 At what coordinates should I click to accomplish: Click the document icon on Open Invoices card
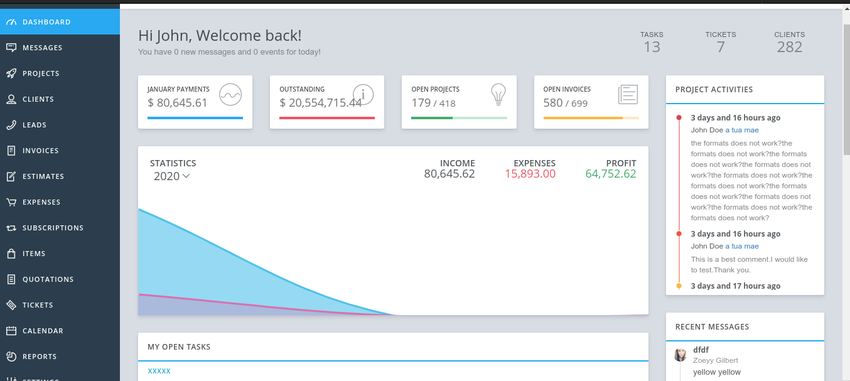[x=628, y=95]
